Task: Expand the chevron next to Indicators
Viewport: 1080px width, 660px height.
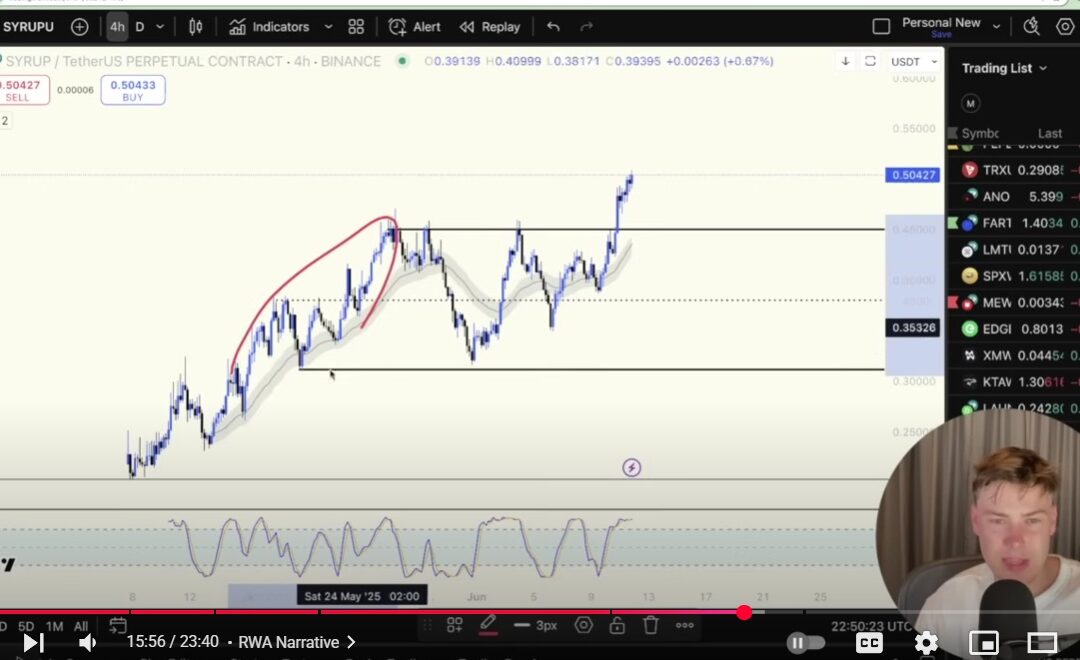Action: [x=329, y=27]
